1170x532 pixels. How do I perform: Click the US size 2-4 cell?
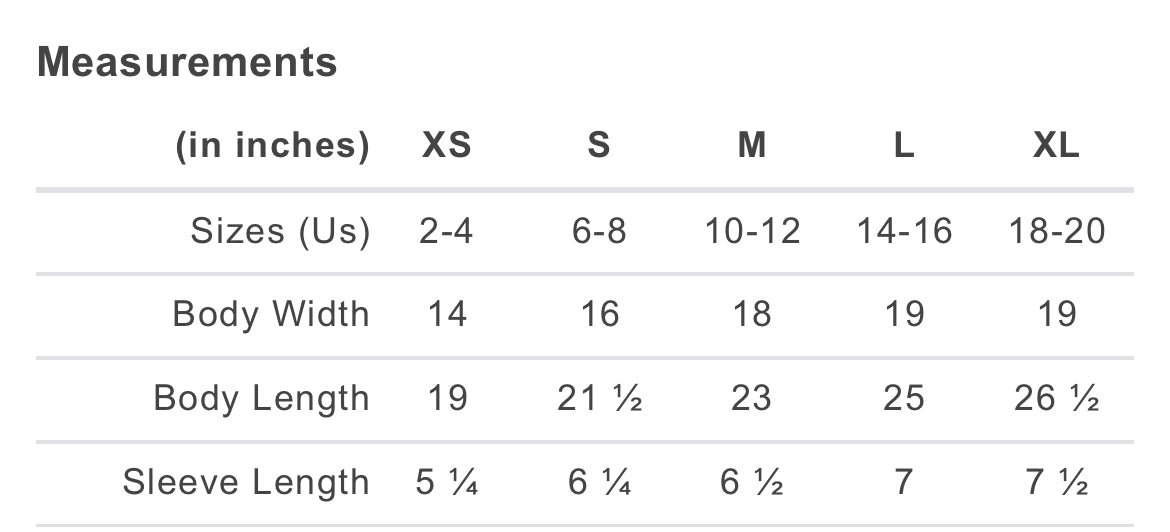[446, 232]
